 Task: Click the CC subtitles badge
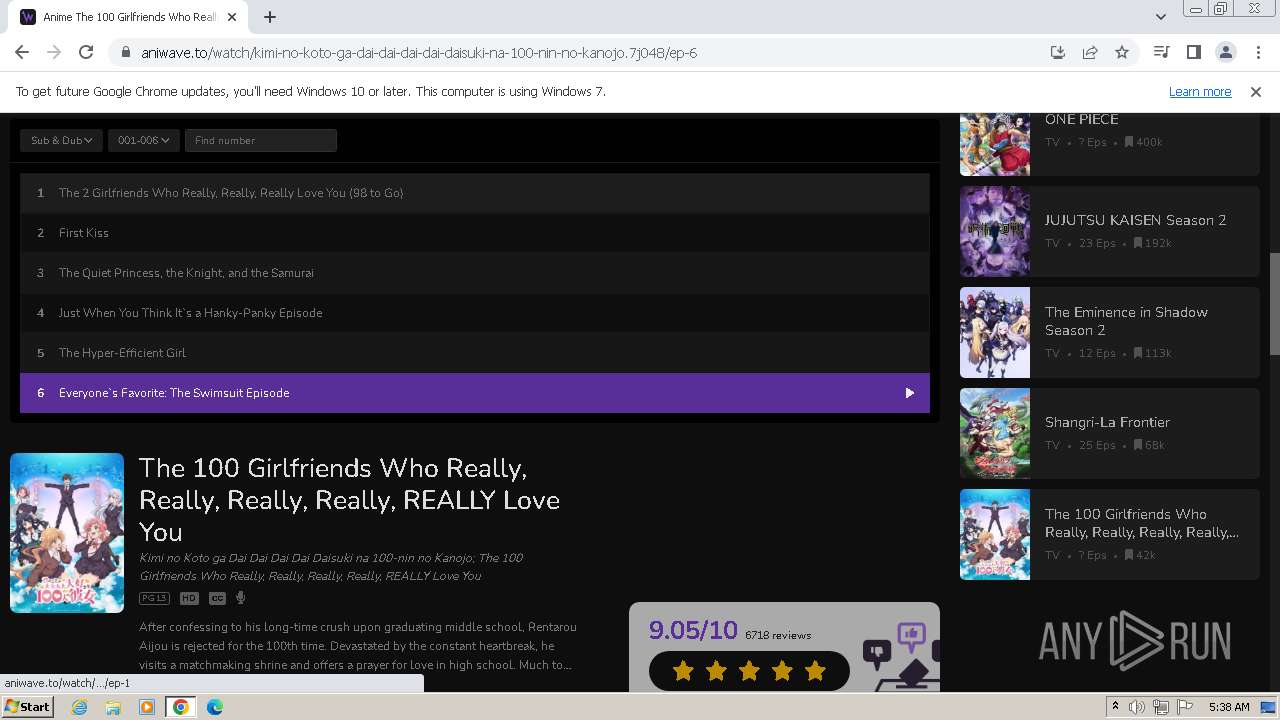click(x=217, y=598)
